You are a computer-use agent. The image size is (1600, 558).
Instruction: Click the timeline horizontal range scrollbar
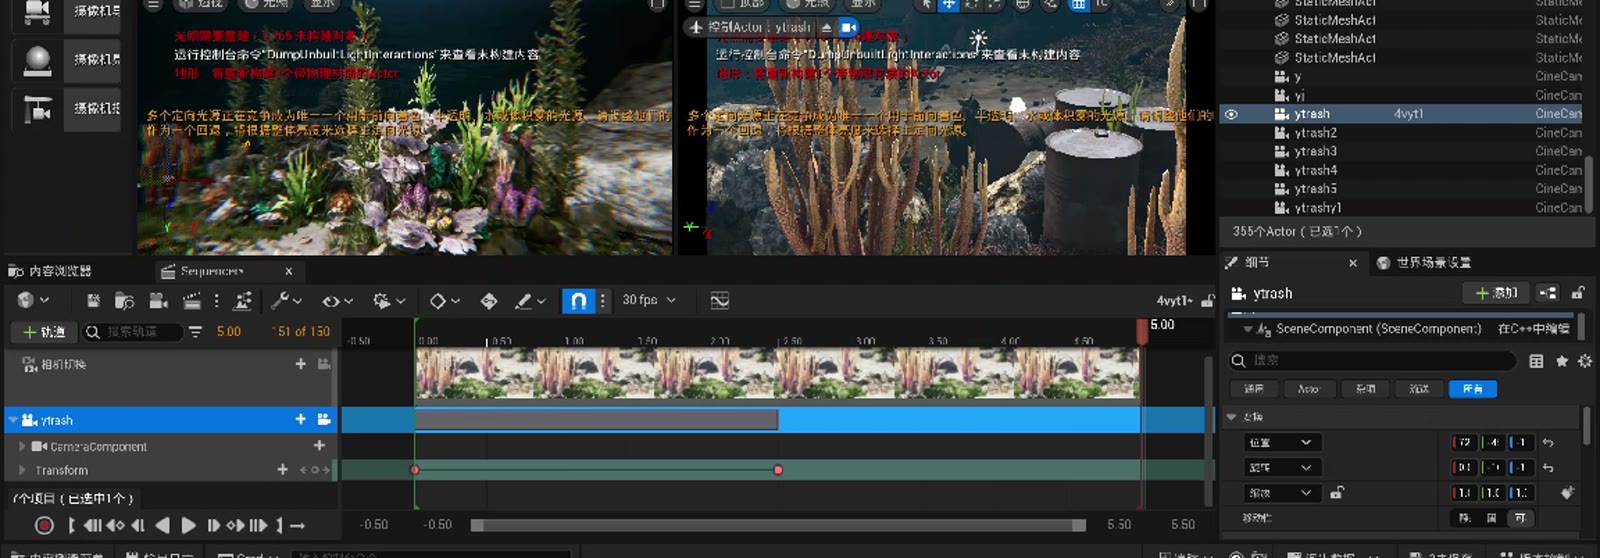point(778,525)
